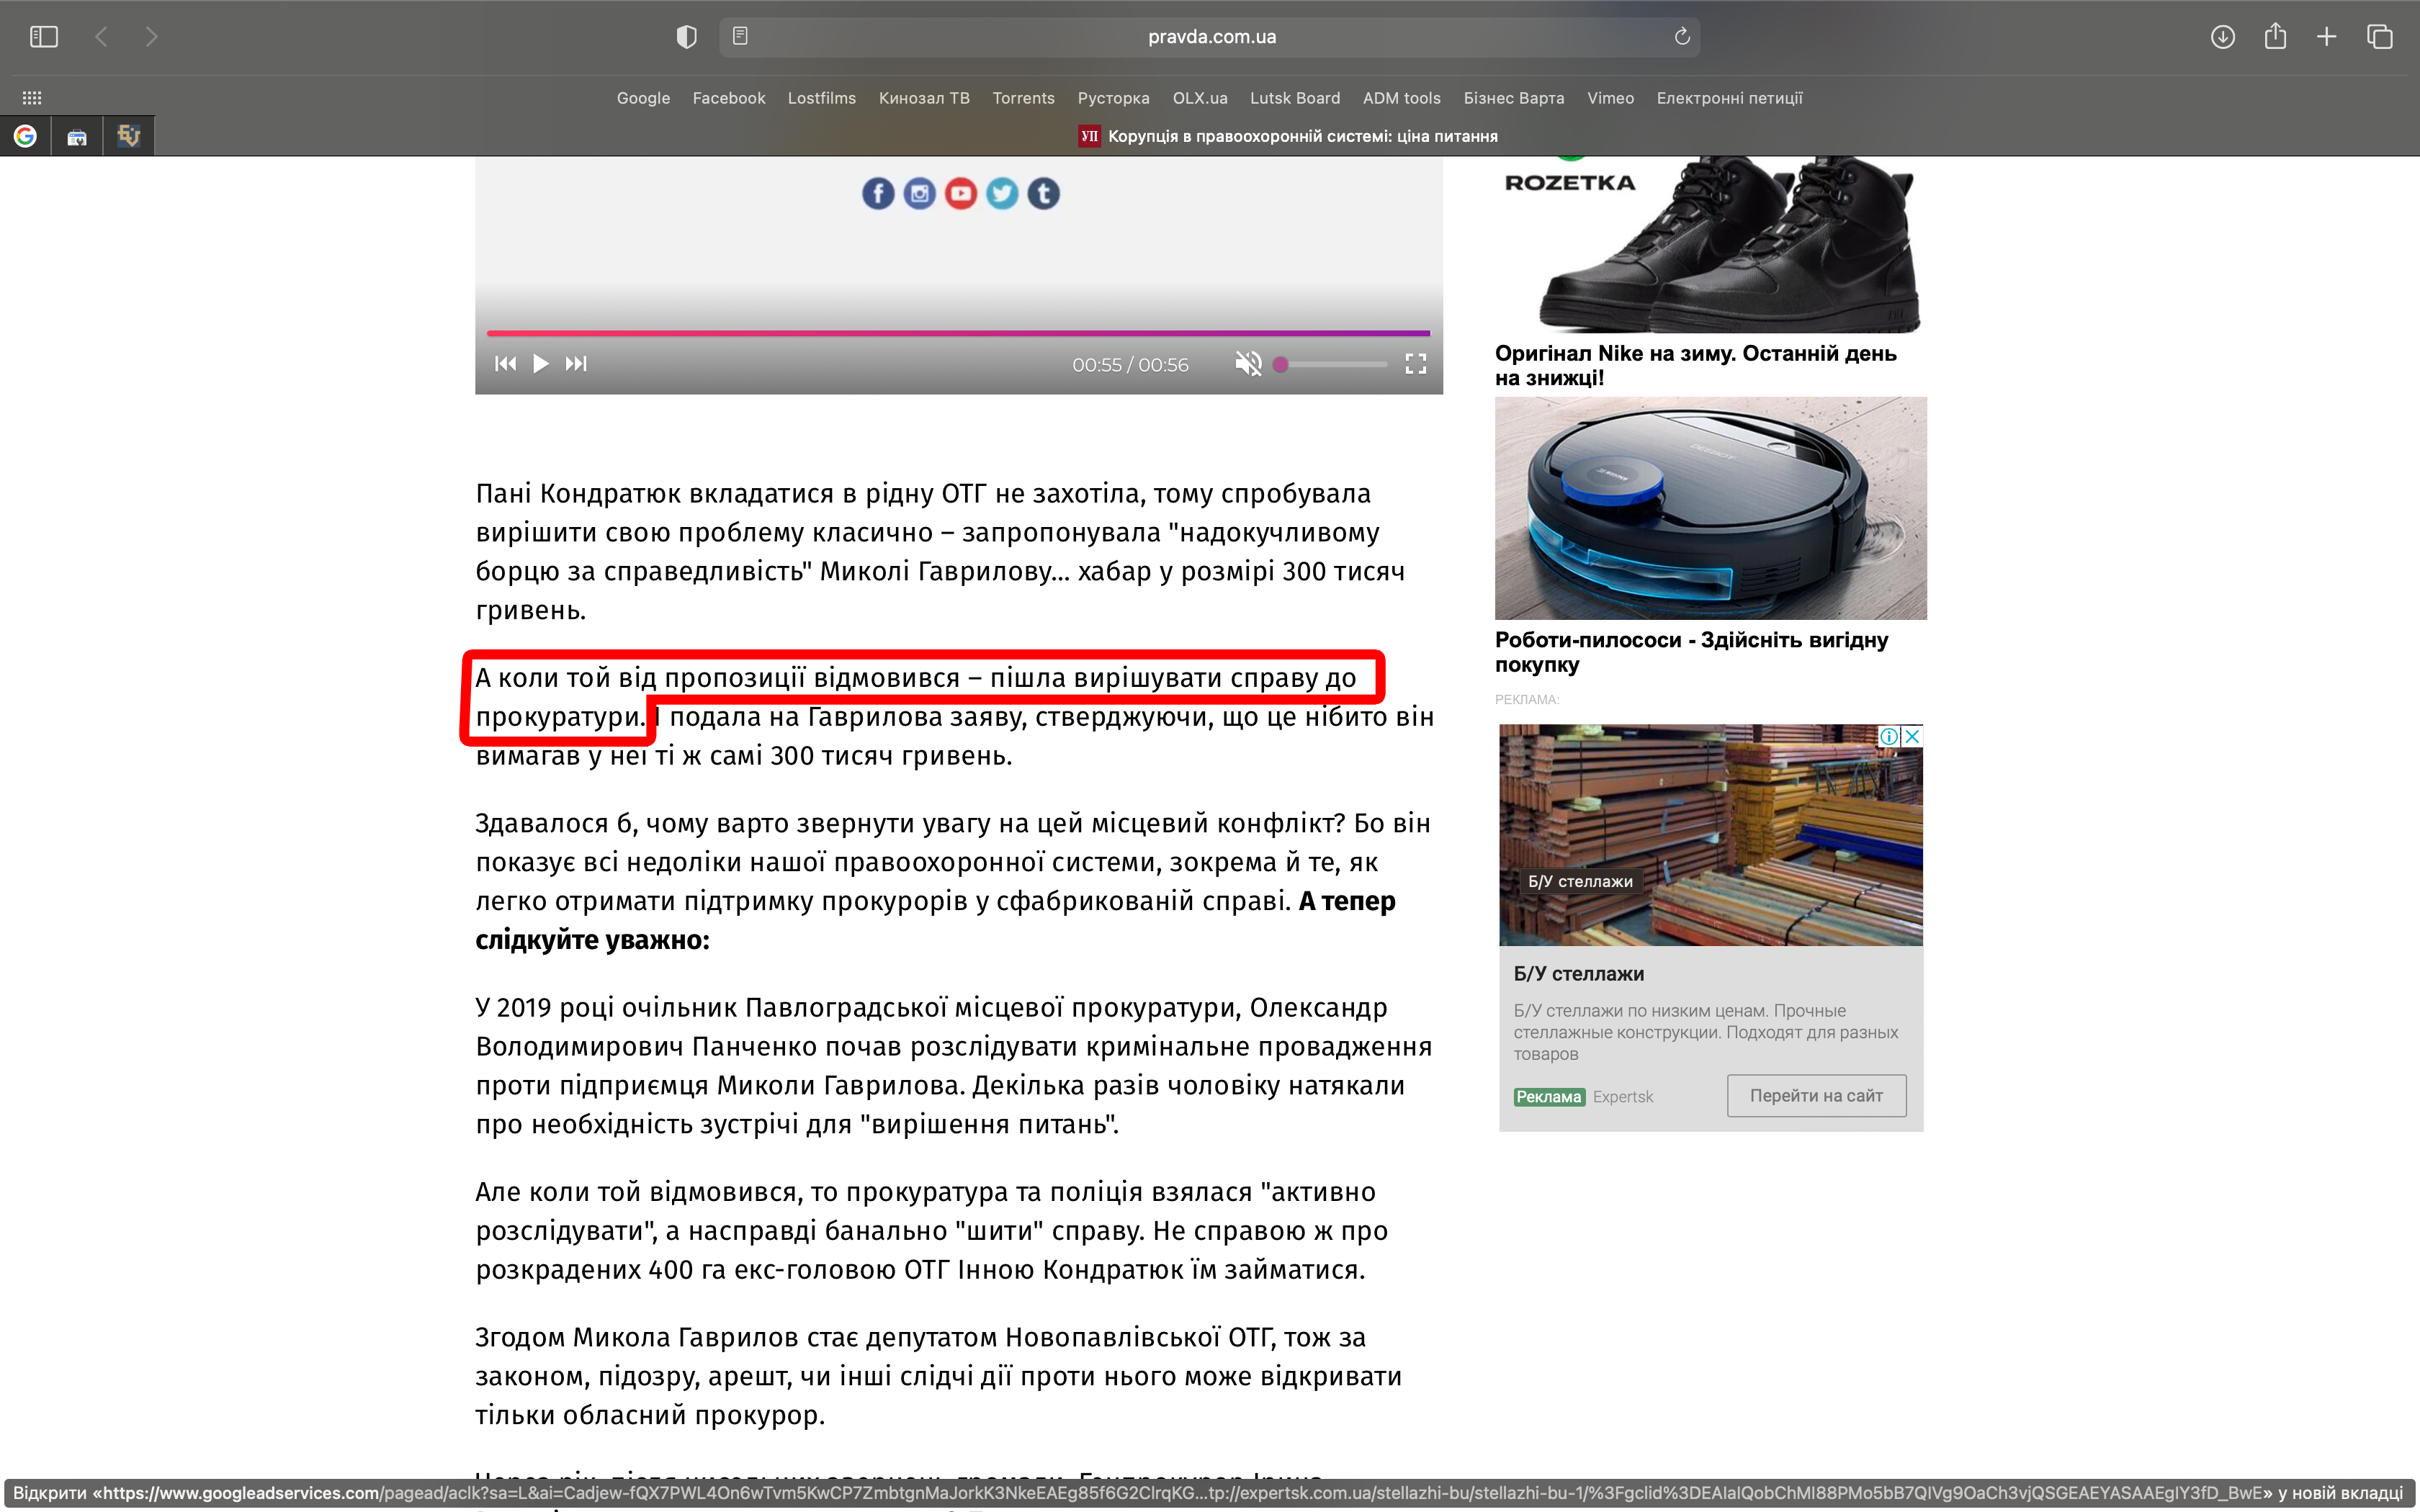Open Facebook bookmark in favorites bar
2420x1512 pixels.
point(728,98)
